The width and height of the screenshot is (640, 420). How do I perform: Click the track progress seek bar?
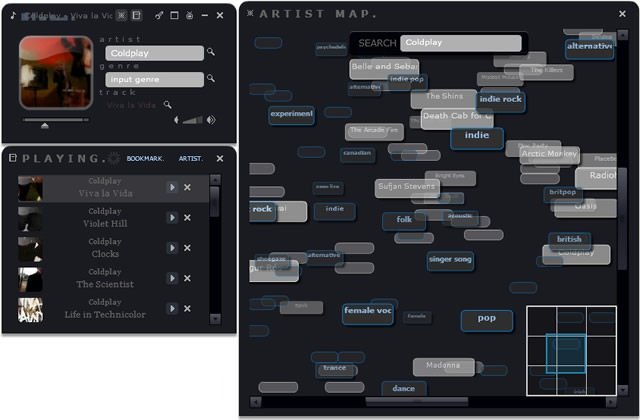(x=56, y=120)
